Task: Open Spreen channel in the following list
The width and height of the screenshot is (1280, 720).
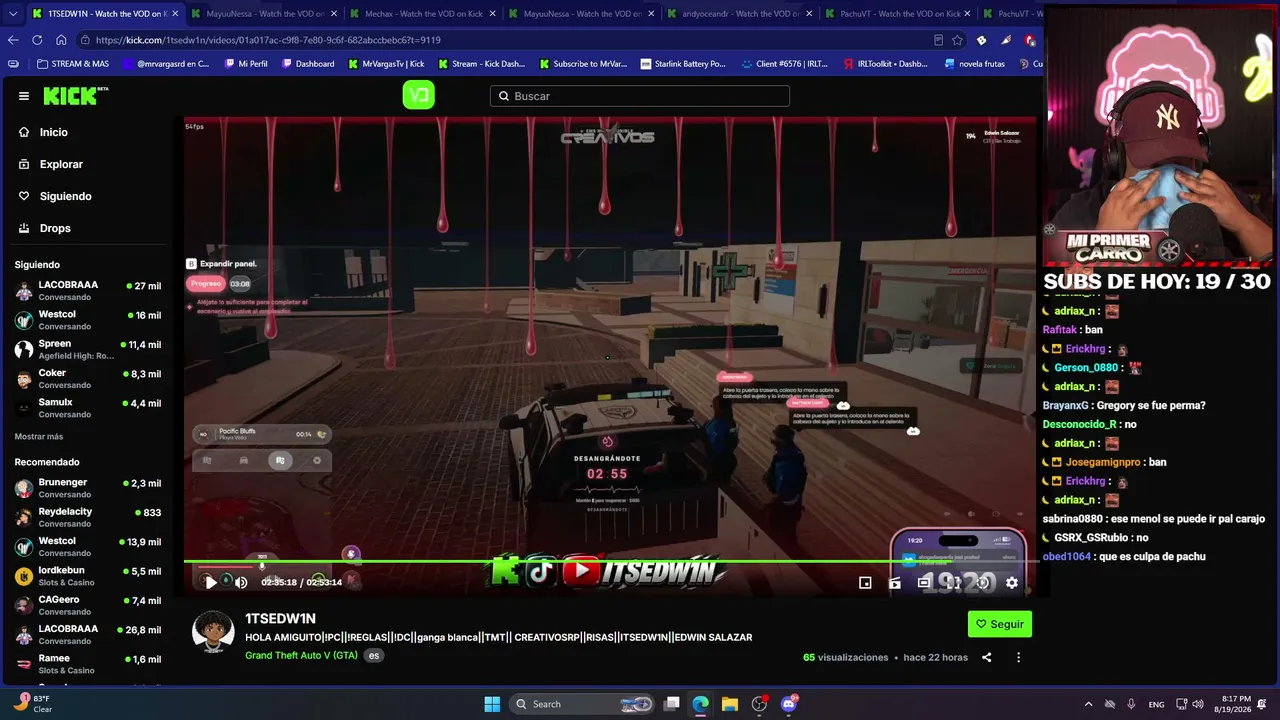Action: click(x=88, y=349)
